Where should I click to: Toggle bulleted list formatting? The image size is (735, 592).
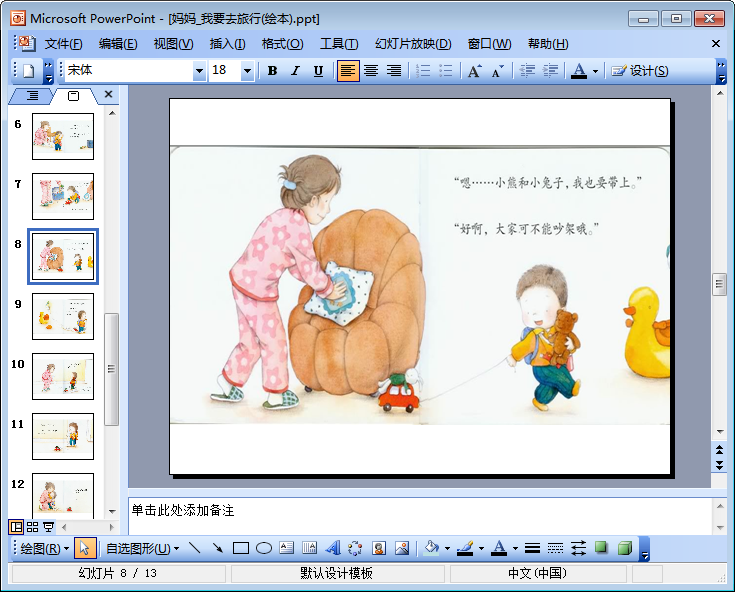[446, 71]
